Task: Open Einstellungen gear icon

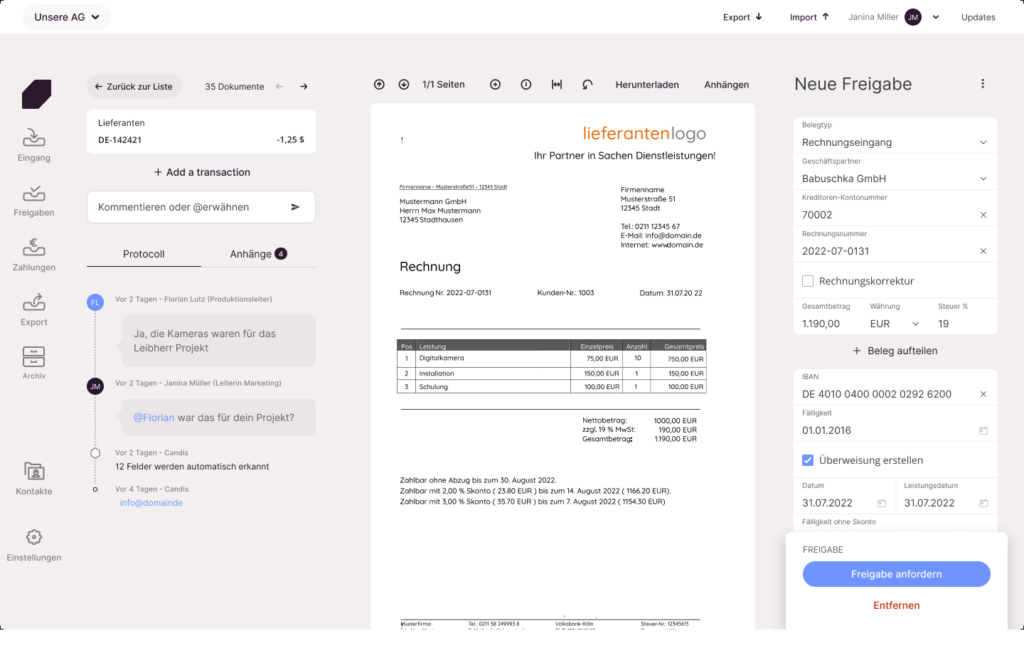Action: pyautogui.click(x=34, y=537)
